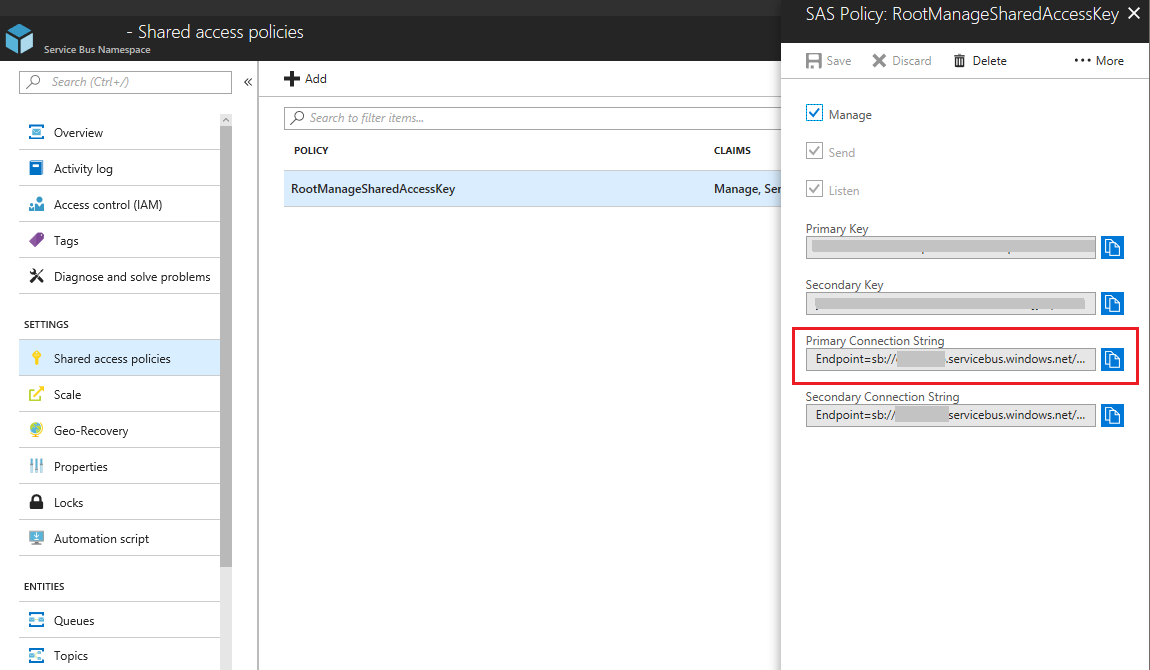The height and width of the screenshot is (670, 1150).
Task: Open Locks in Settings
Action: pyautogui.click(x=120, y=501)
